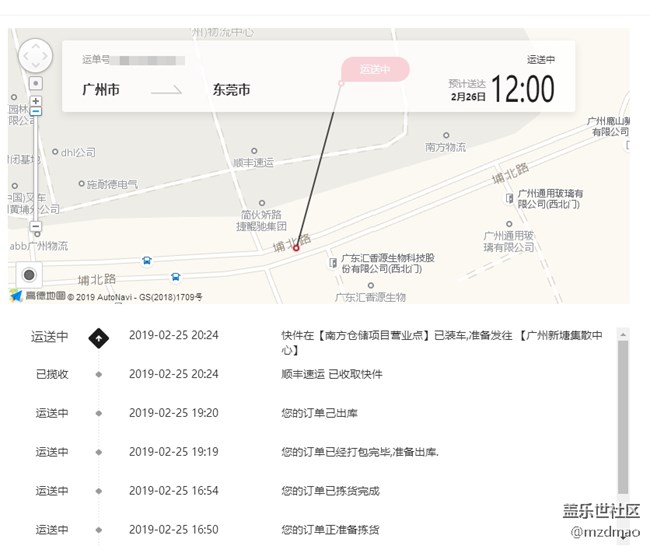The height and width of the screenshot is (553, 650).
Task: Click the text 东莞市 destination city
Action: (231, 90)
